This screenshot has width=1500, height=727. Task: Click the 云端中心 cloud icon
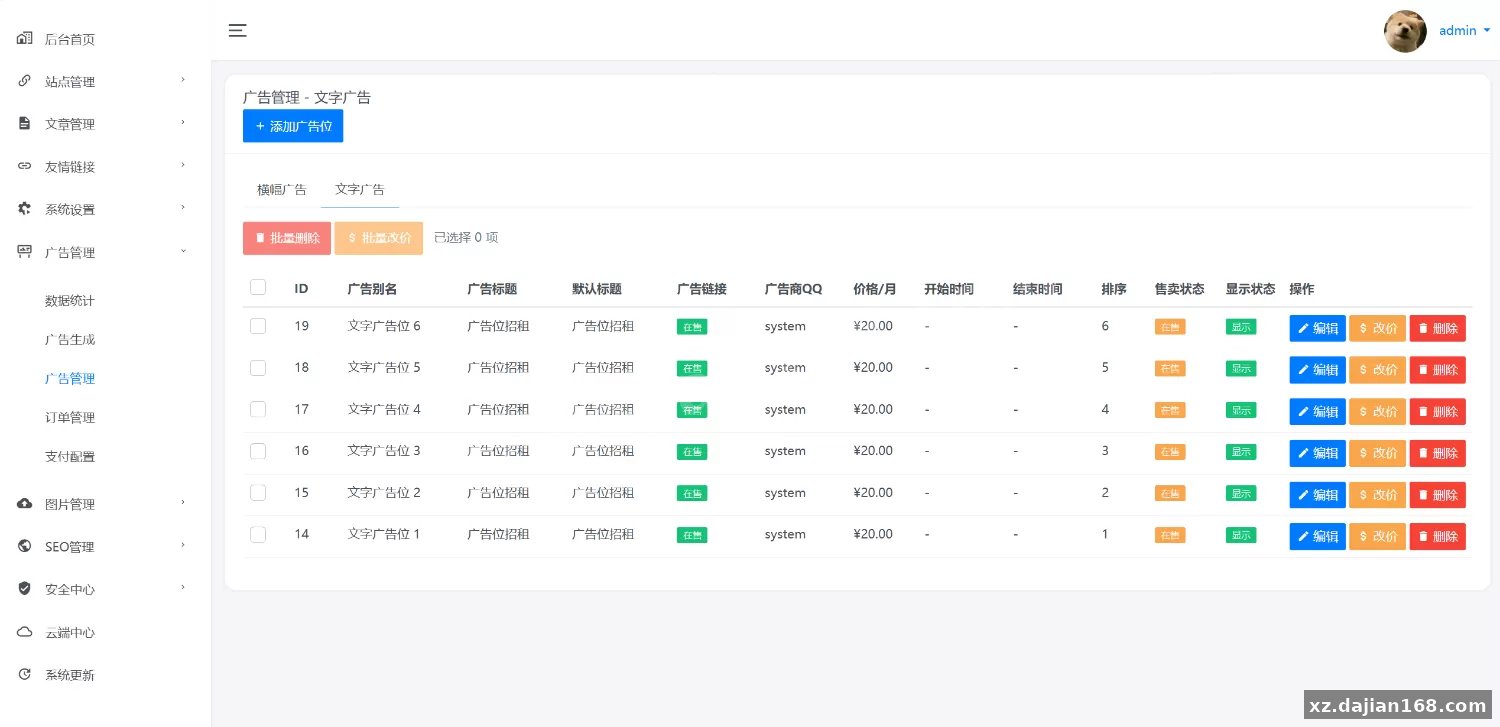25,632
